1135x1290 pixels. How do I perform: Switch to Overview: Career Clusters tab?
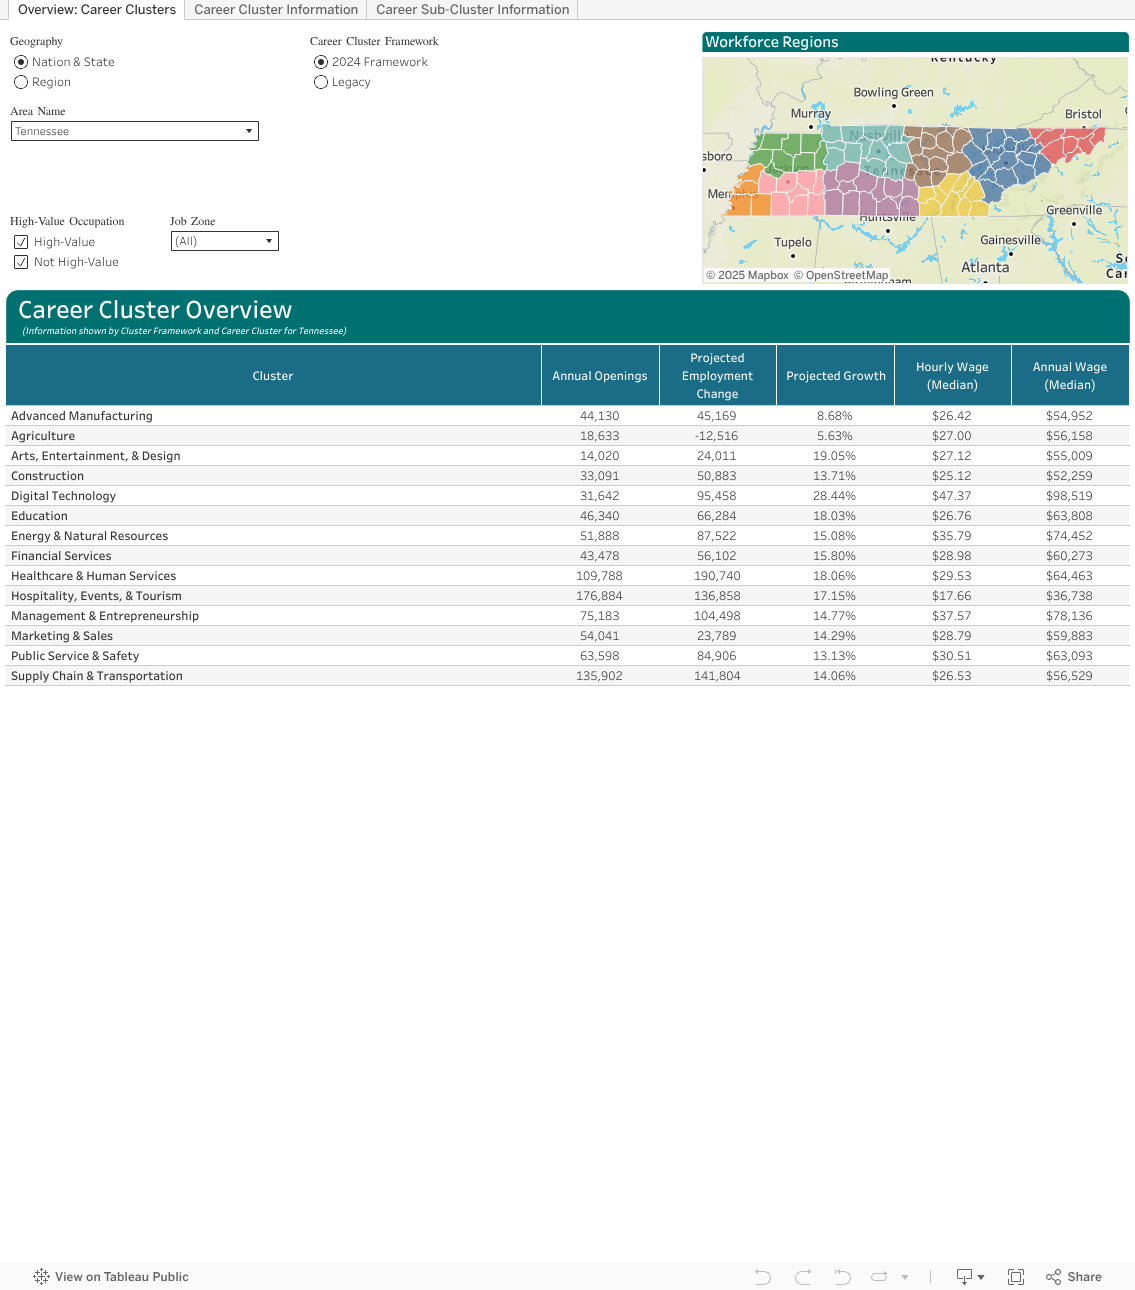[x=96, y=9]
